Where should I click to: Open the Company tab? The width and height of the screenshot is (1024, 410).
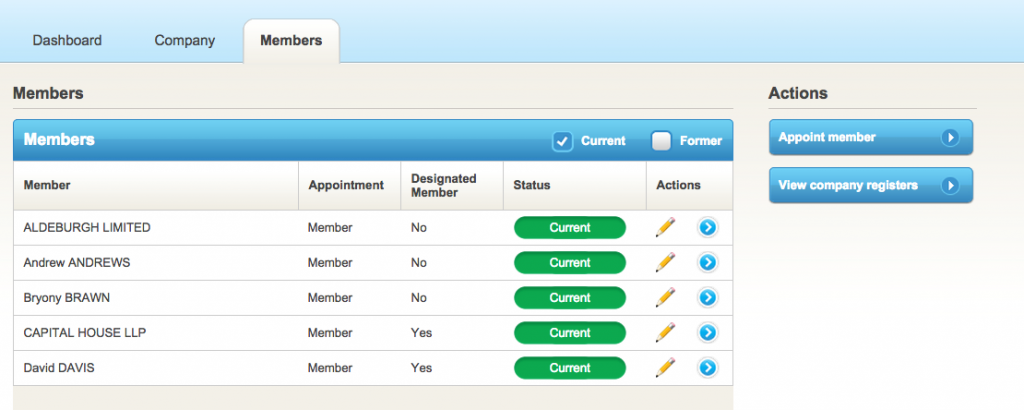coord(184,41)
